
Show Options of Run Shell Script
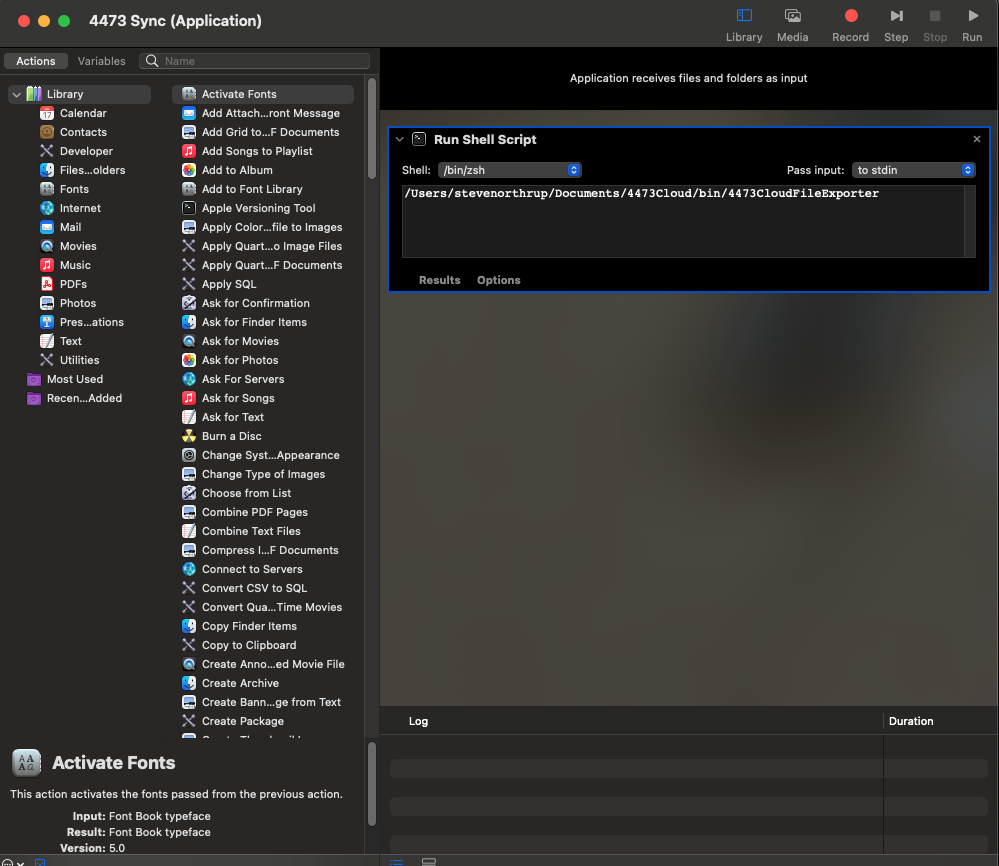[498, 280]
